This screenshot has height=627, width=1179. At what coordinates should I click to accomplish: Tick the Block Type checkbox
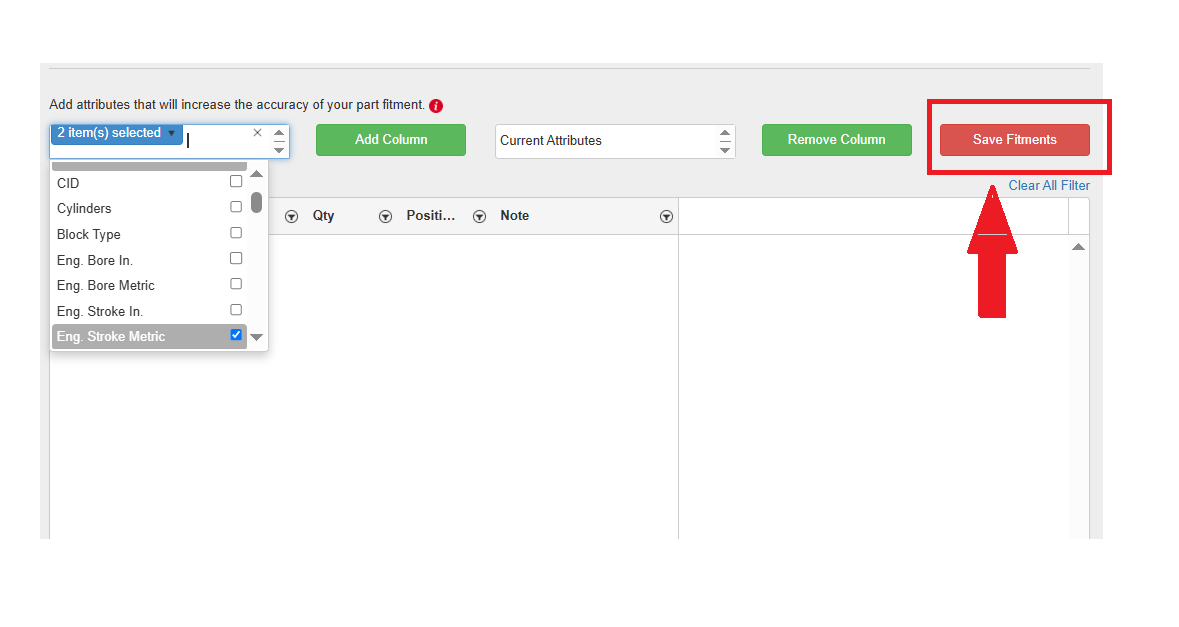[236, 233]
